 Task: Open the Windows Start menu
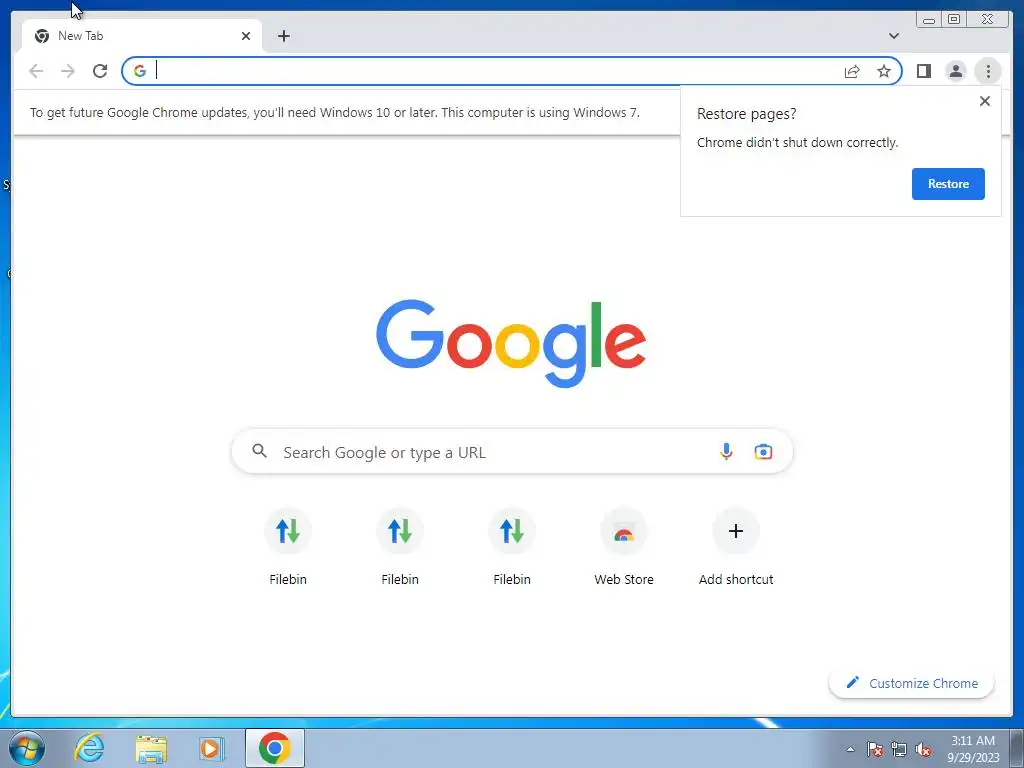point(26,748)
